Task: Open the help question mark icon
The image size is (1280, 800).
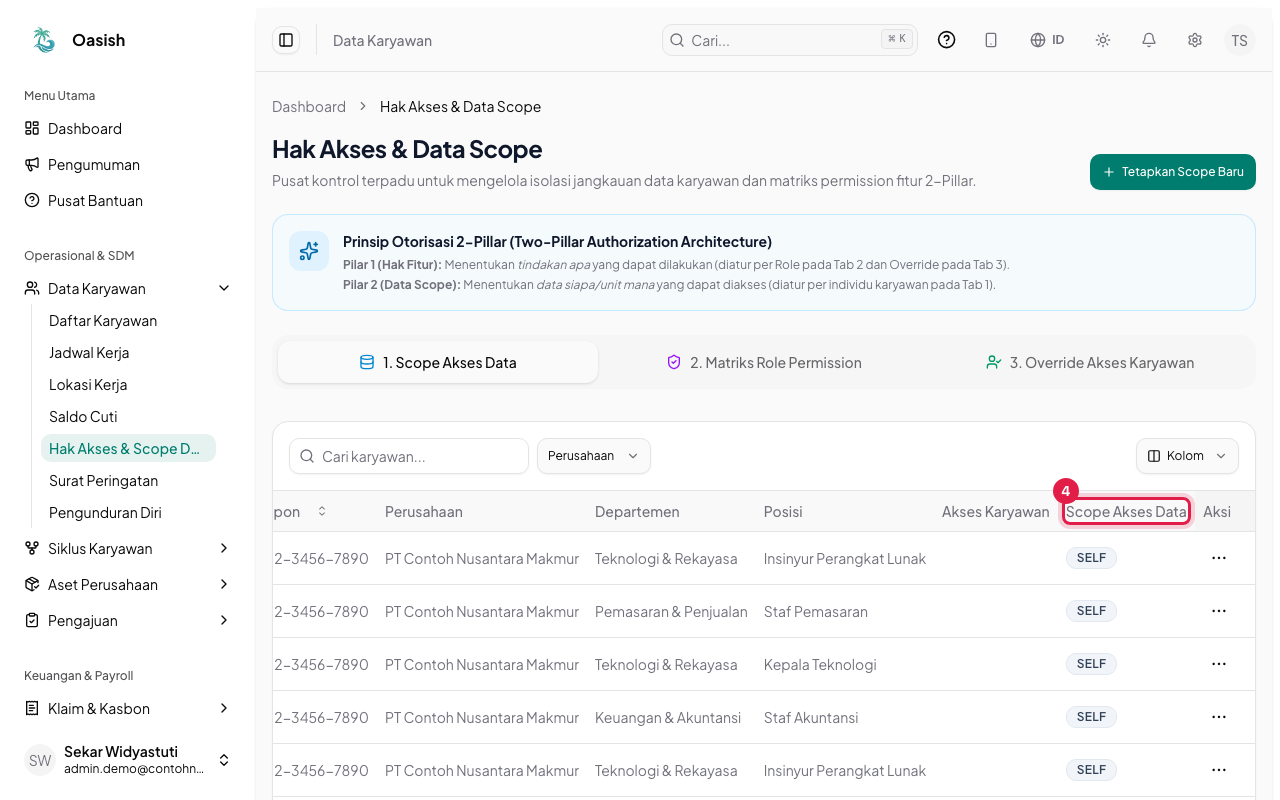Action: (946, 40)
